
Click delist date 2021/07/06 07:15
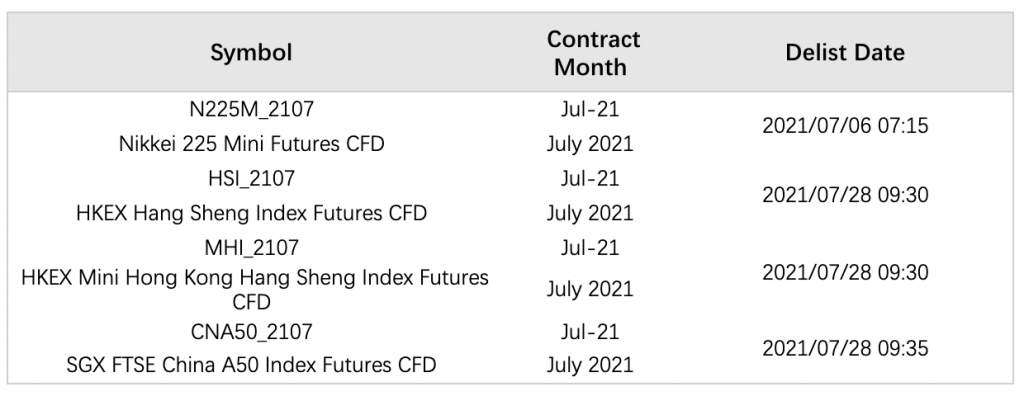click(844, 126)
